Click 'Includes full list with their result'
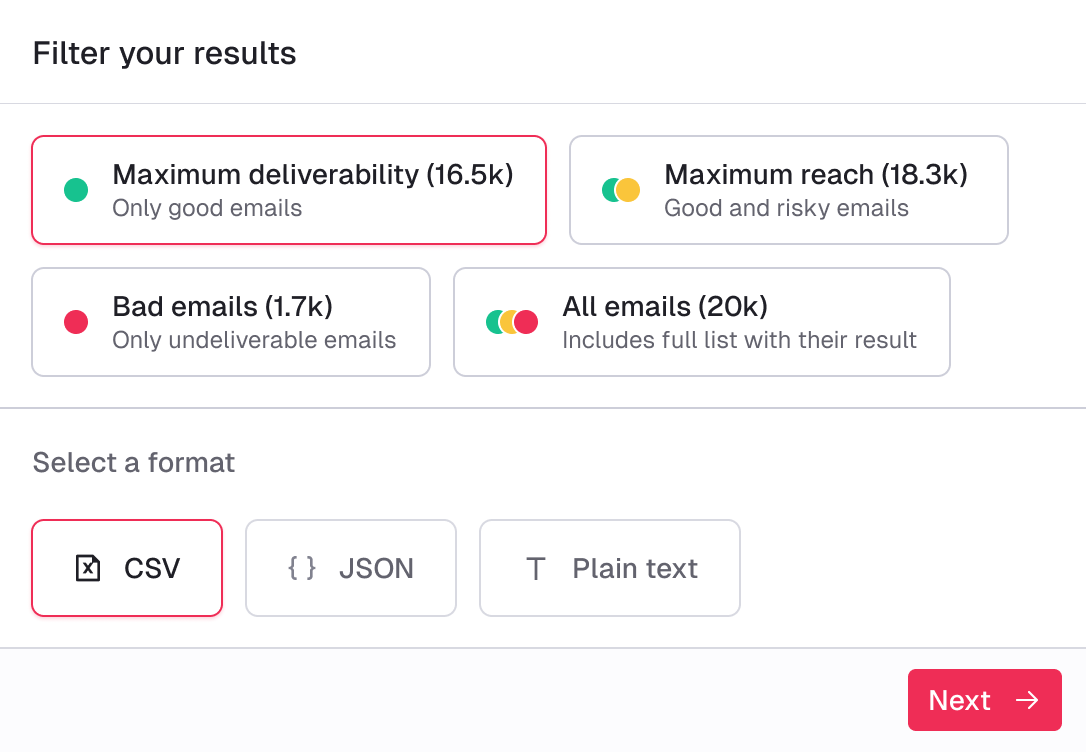1086x752 pixels. pyautogui.click(x=739, y=341)
